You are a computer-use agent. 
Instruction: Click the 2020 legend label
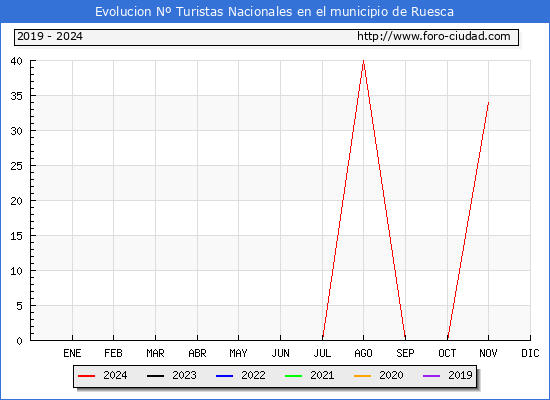pos(391,375)
